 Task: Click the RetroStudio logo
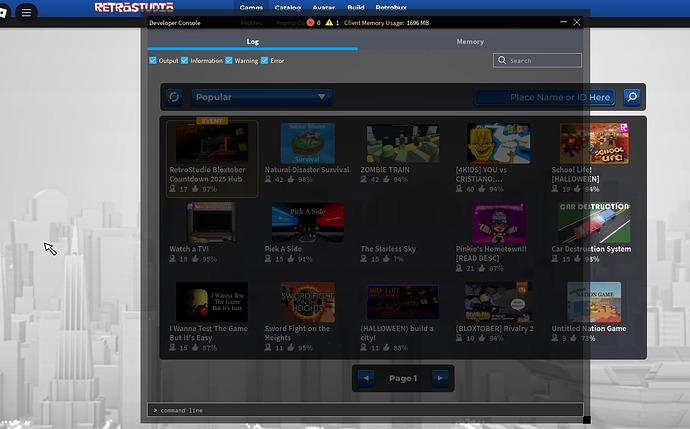click(x=134, y=7)
